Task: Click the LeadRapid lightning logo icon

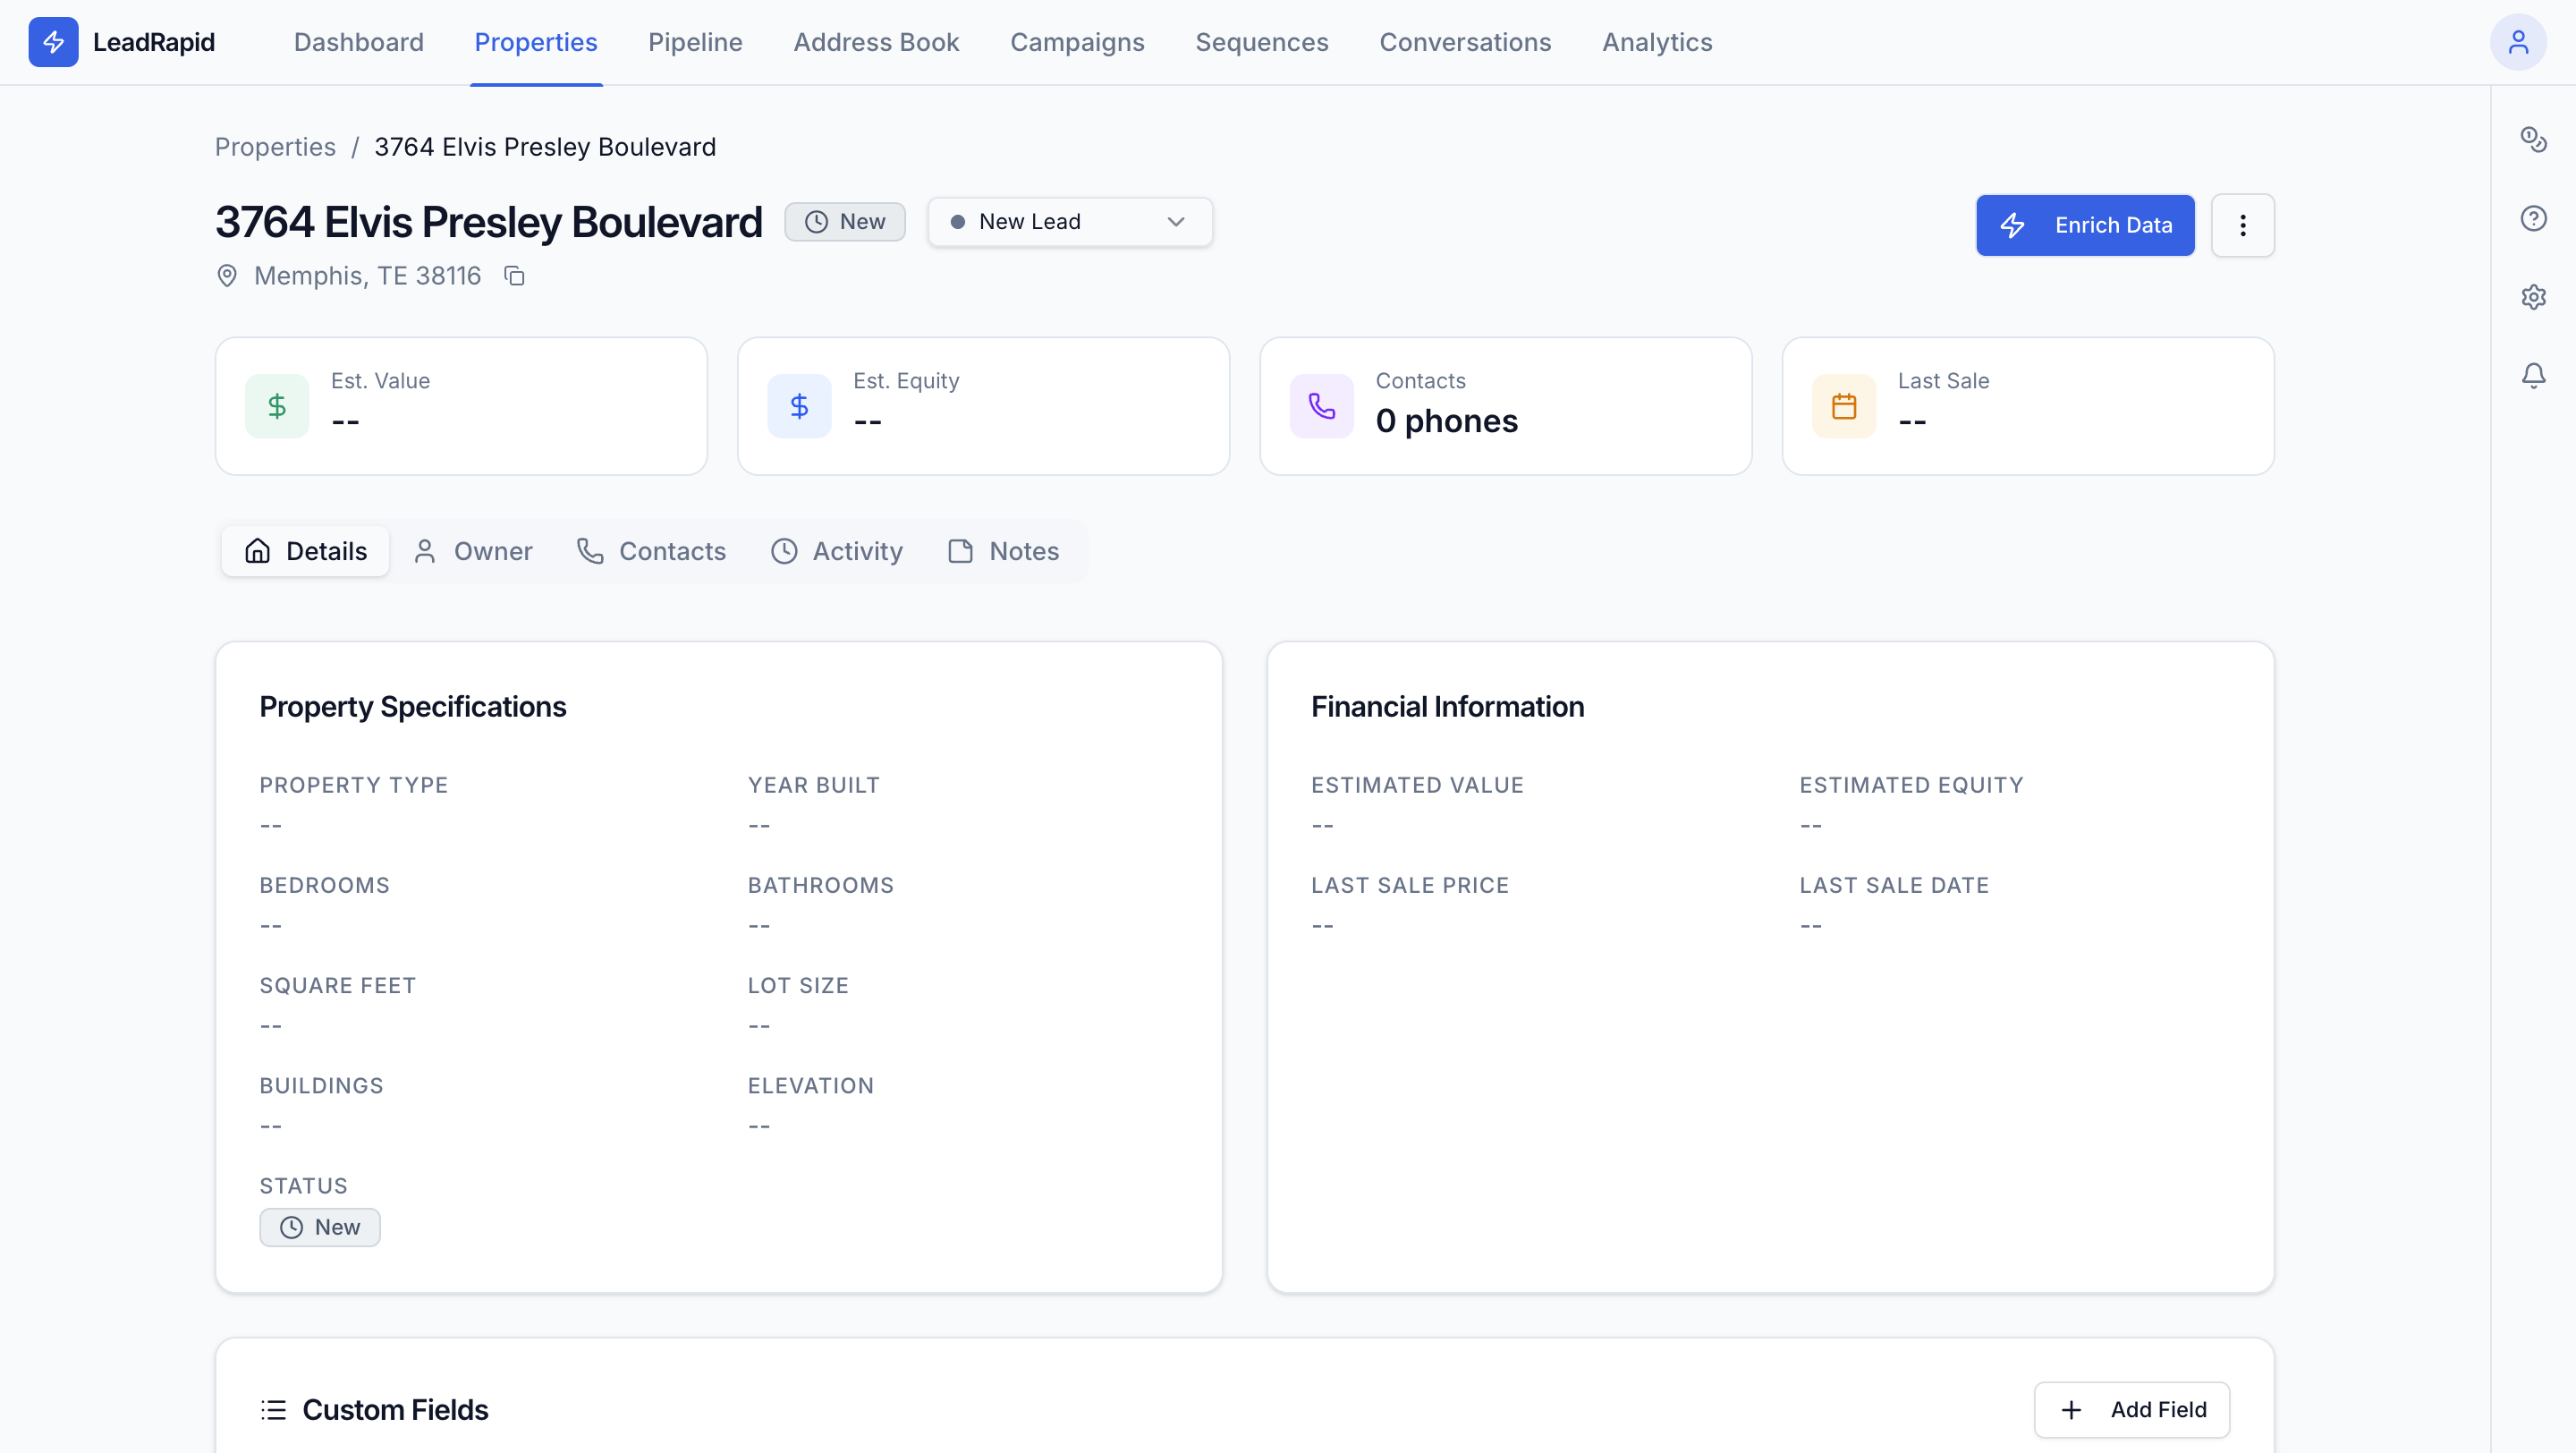Action: click(x=53, y=42)
